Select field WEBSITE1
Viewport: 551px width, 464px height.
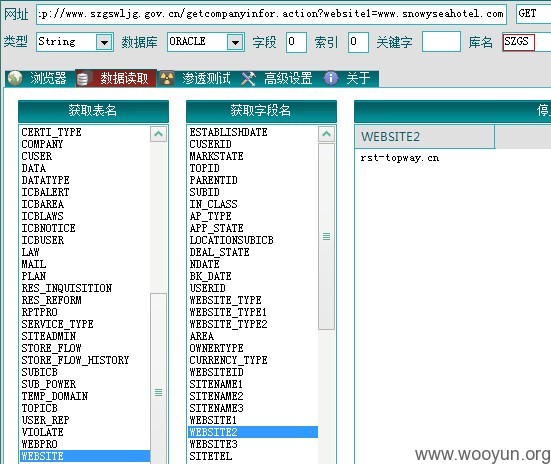click(x=213, y=420)
